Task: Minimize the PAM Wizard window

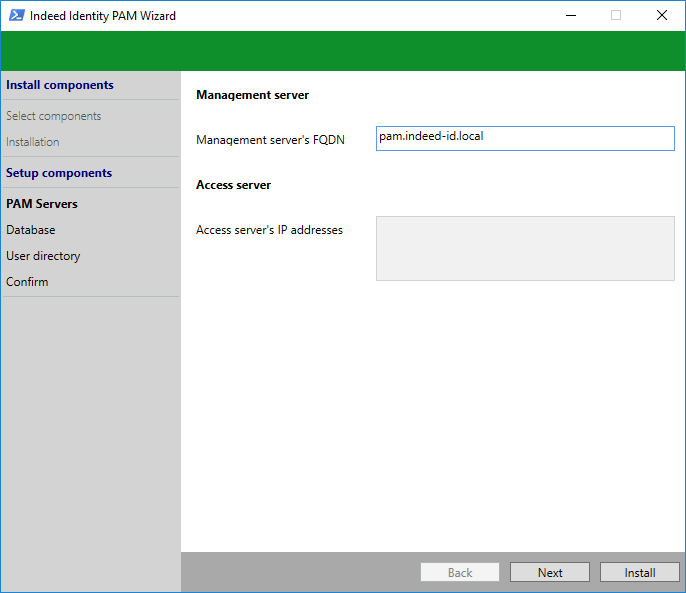Action: tap(570, 15)
